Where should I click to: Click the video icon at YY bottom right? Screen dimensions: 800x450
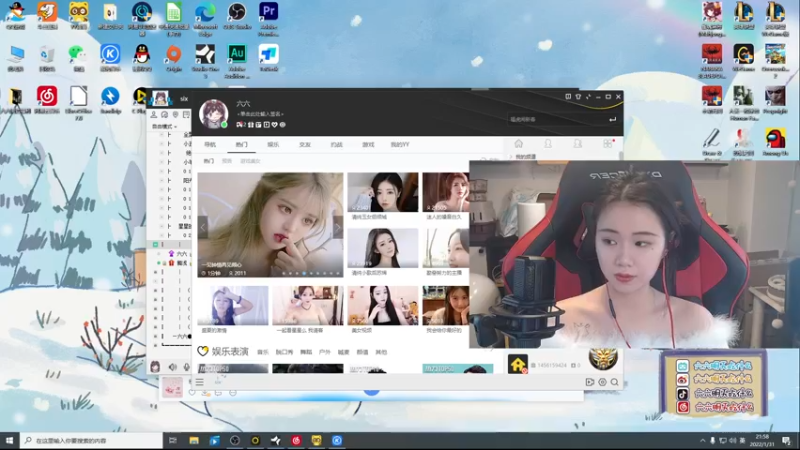[x=590, y=382]
